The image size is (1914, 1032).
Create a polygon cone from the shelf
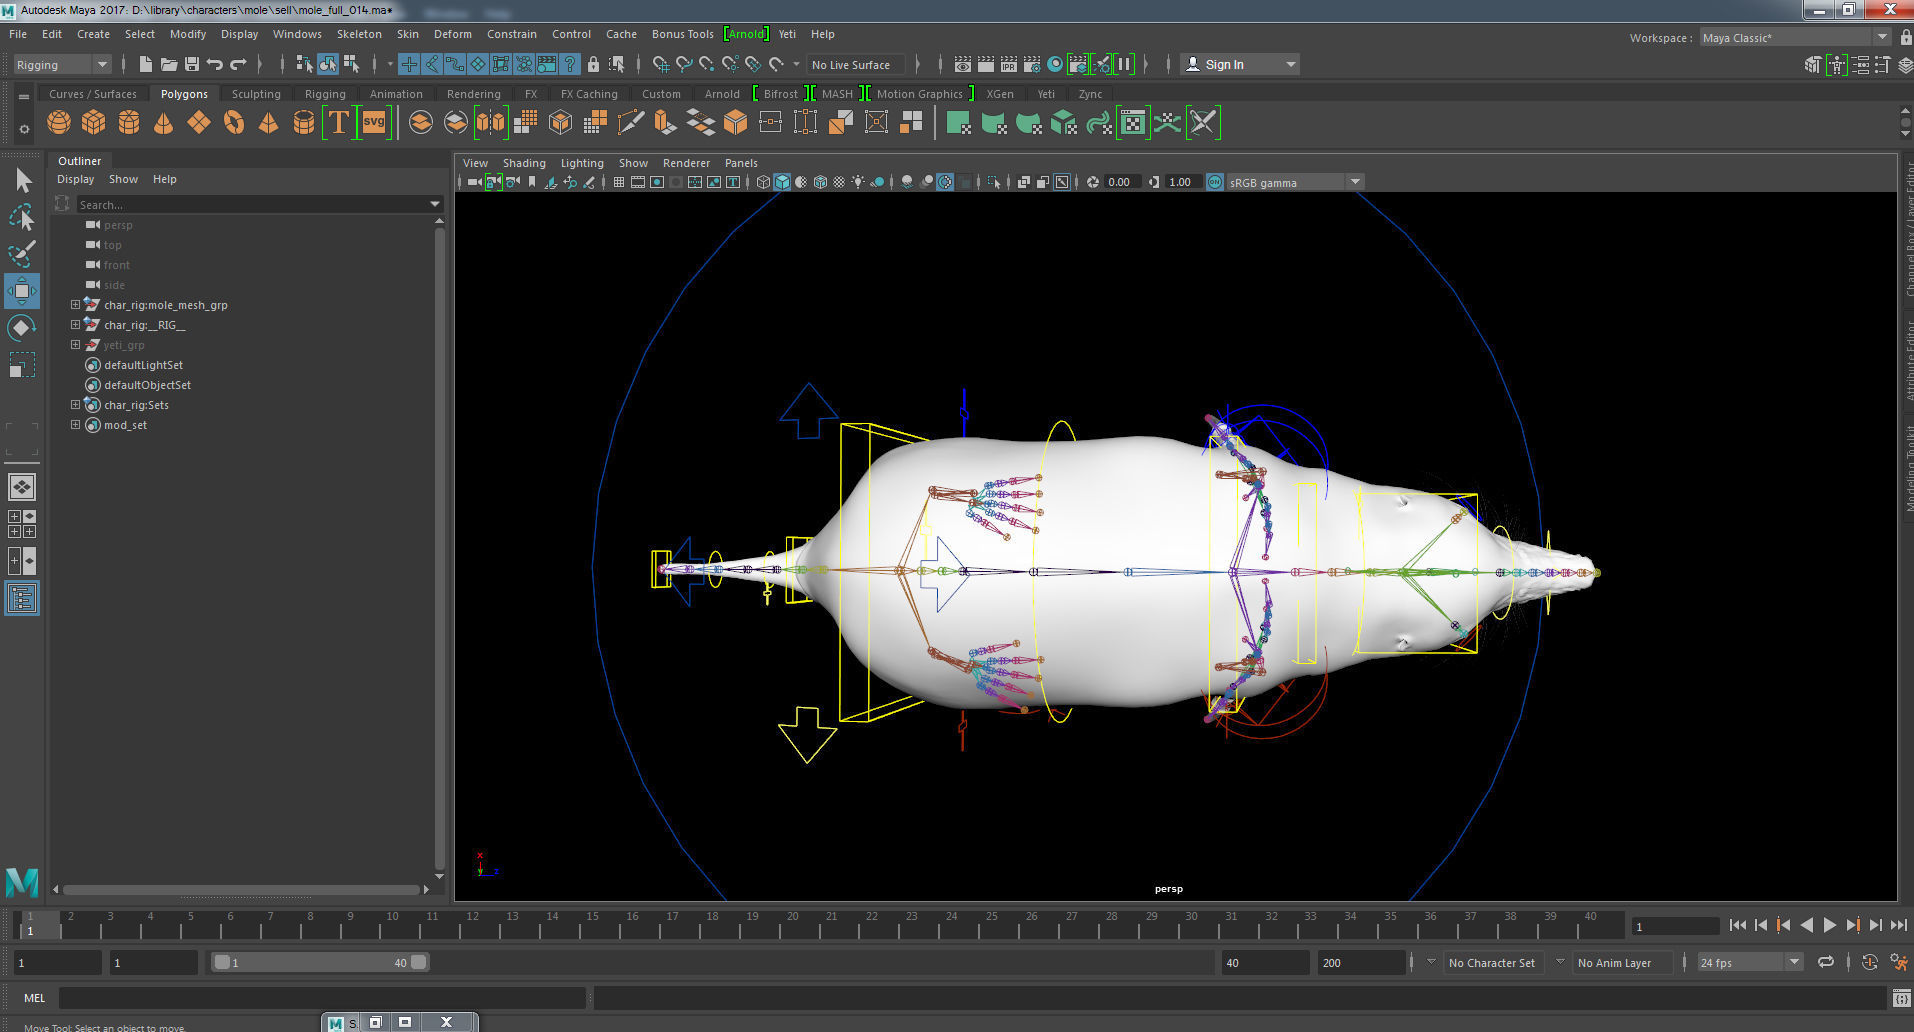[x=164, y=123]
